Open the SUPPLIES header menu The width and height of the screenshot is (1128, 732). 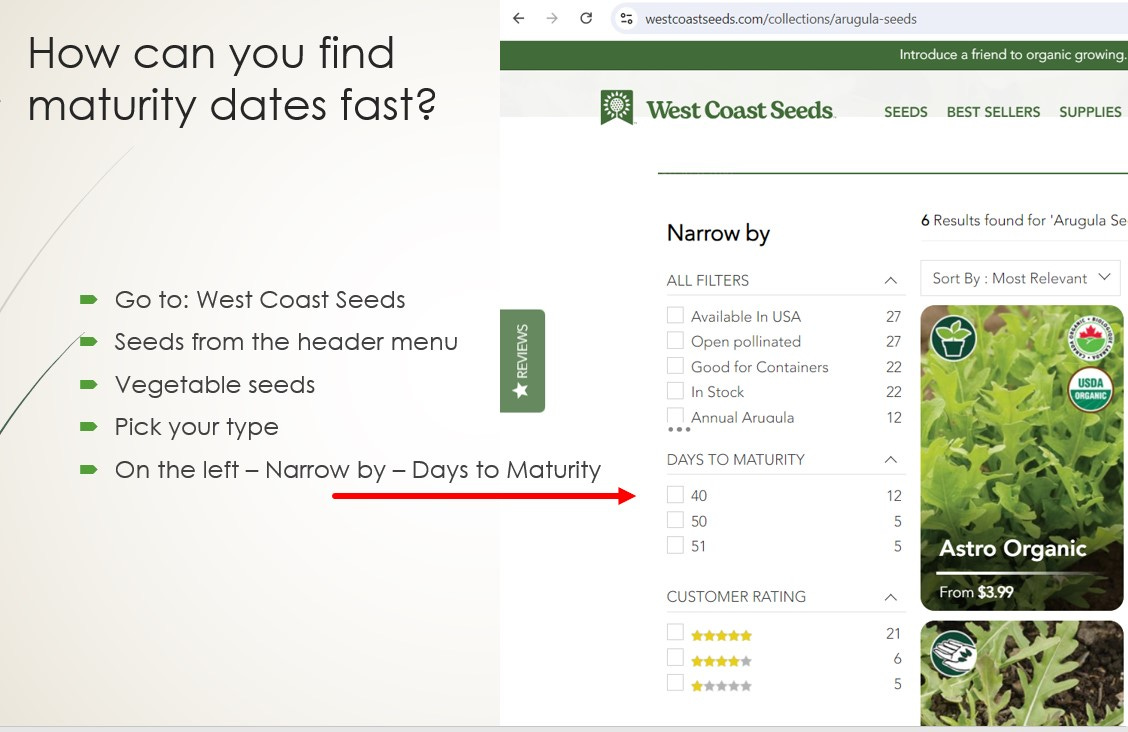coord(1090,112)
